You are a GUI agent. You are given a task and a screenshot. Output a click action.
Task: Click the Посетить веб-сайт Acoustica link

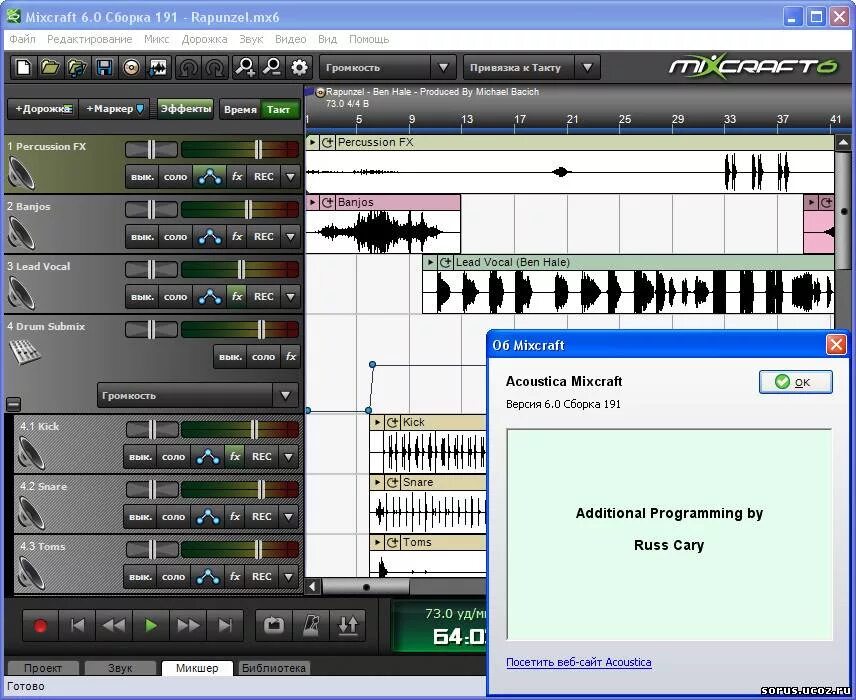579,662
